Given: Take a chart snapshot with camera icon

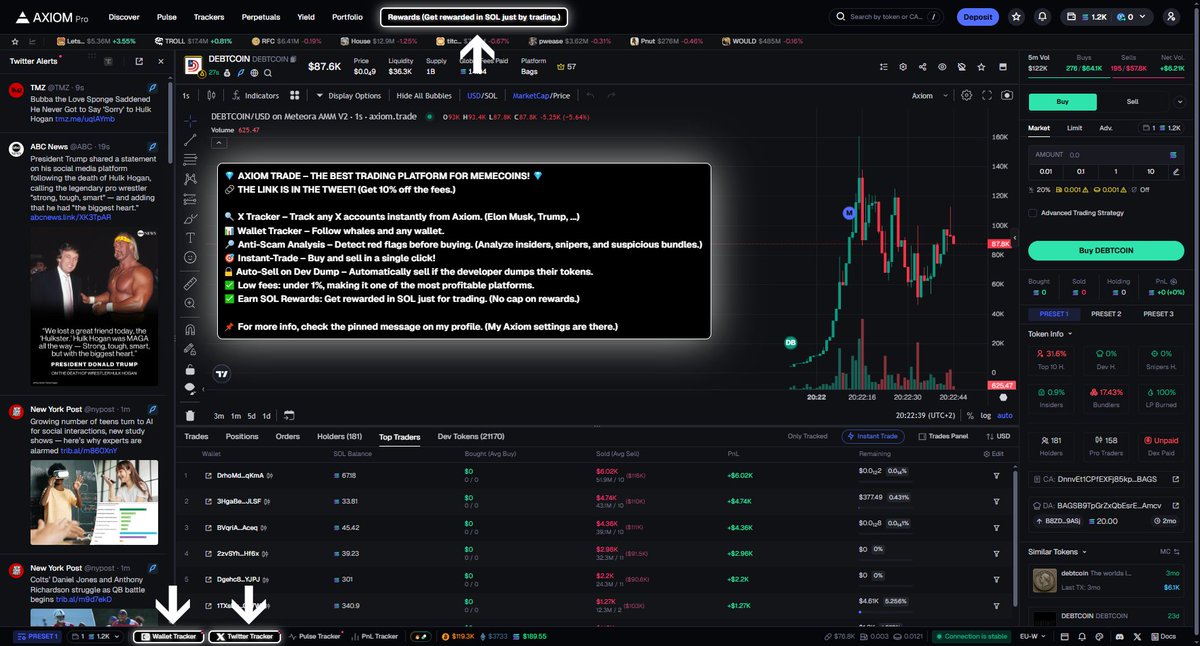Looking at the screenshot, I should pyautogui.click(x=1007, y=96).
